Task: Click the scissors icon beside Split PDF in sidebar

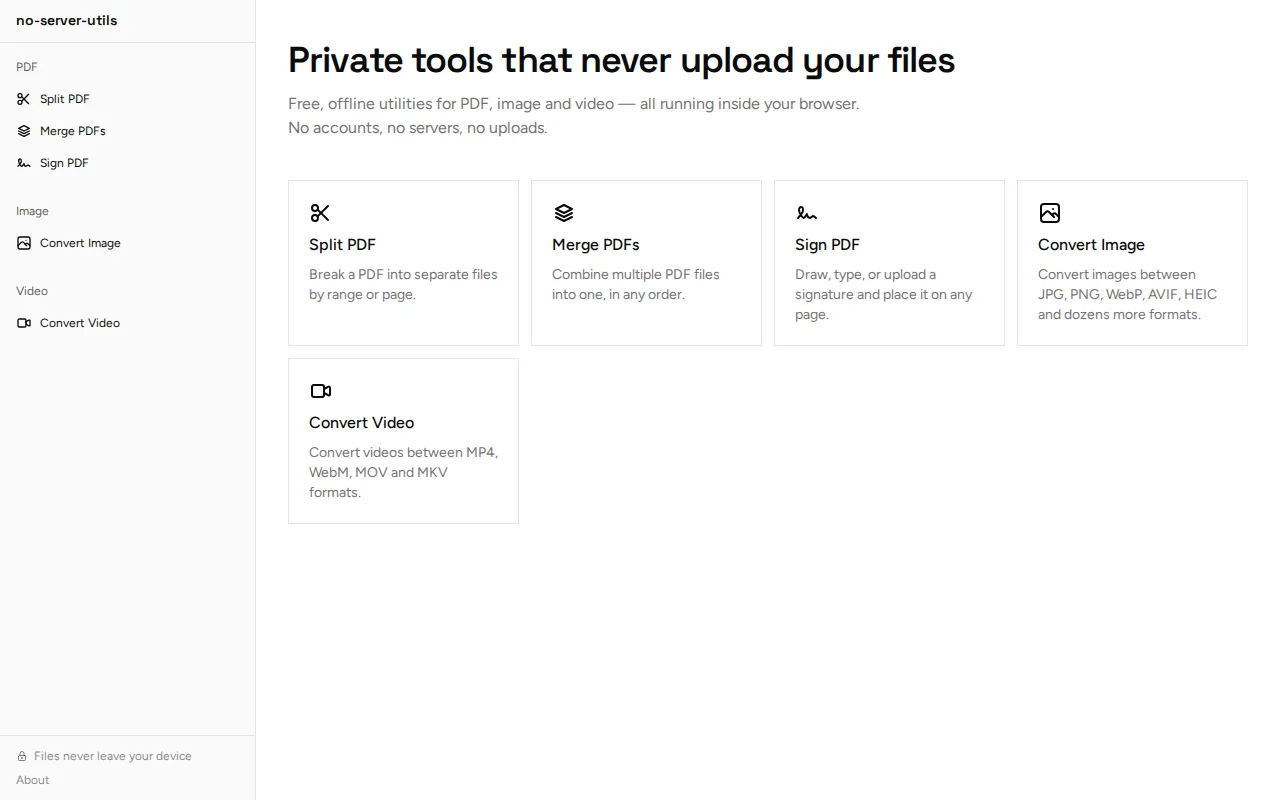Action: click(24, 99)
